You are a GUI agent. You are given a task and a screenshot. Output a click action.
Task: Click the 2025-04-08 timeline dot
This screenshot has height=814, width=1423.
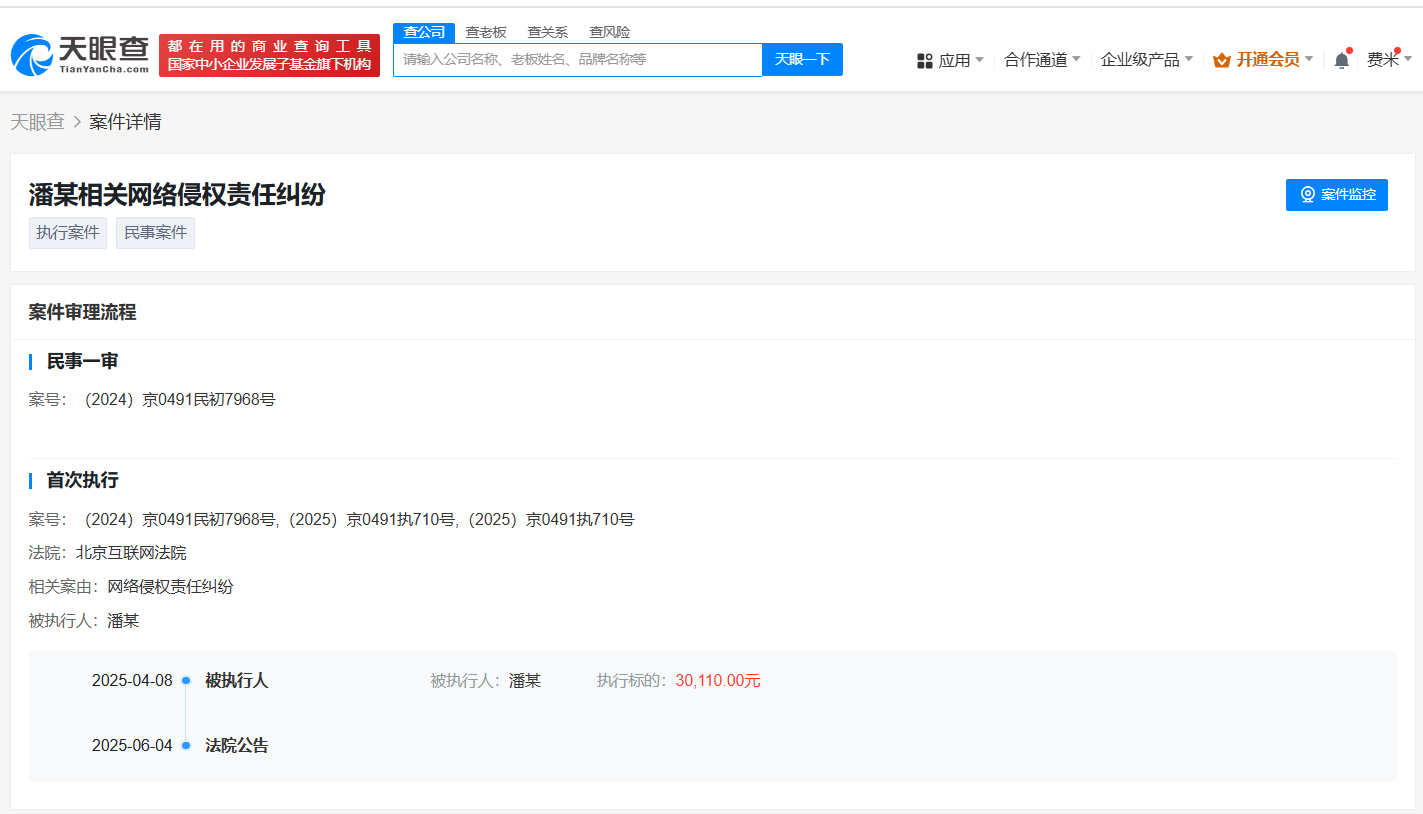click(186, 681)
